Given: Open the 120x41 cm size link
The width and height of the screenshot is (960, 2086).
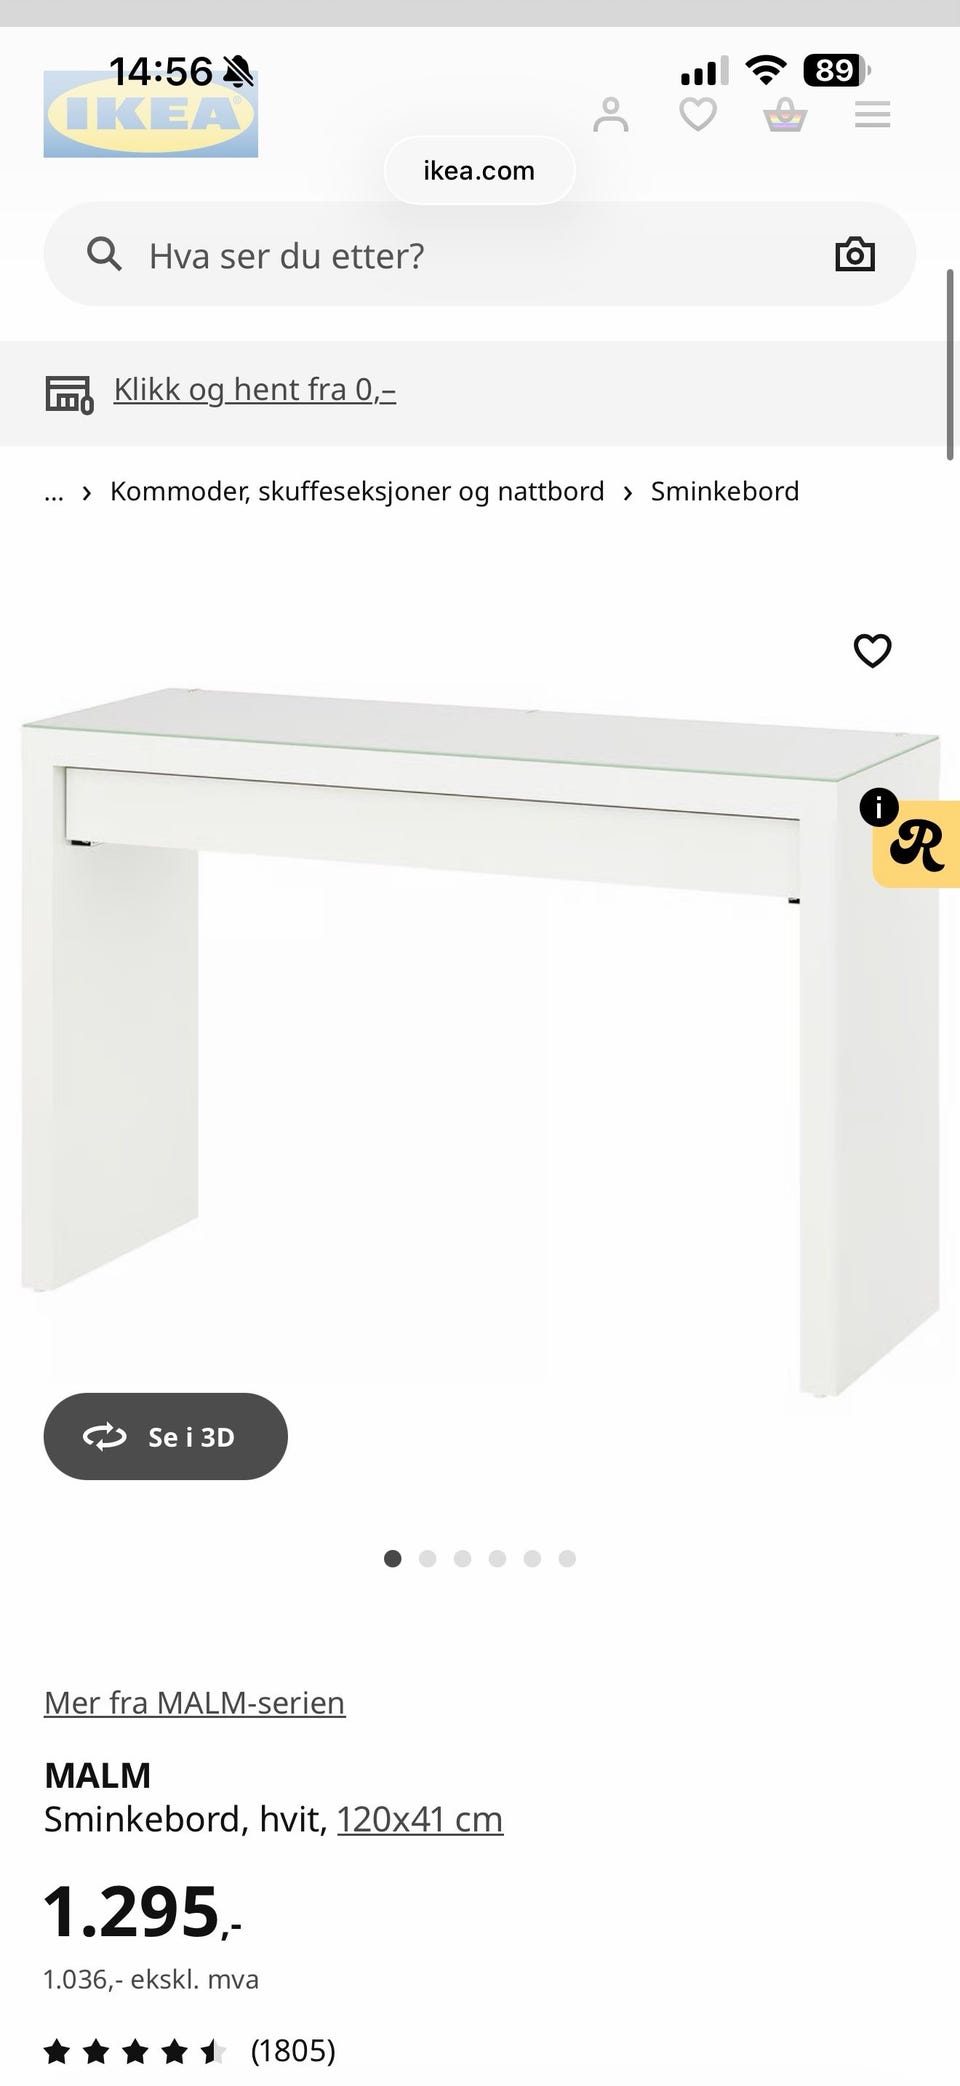Looking at the screenshot, I should point(420,1819).
